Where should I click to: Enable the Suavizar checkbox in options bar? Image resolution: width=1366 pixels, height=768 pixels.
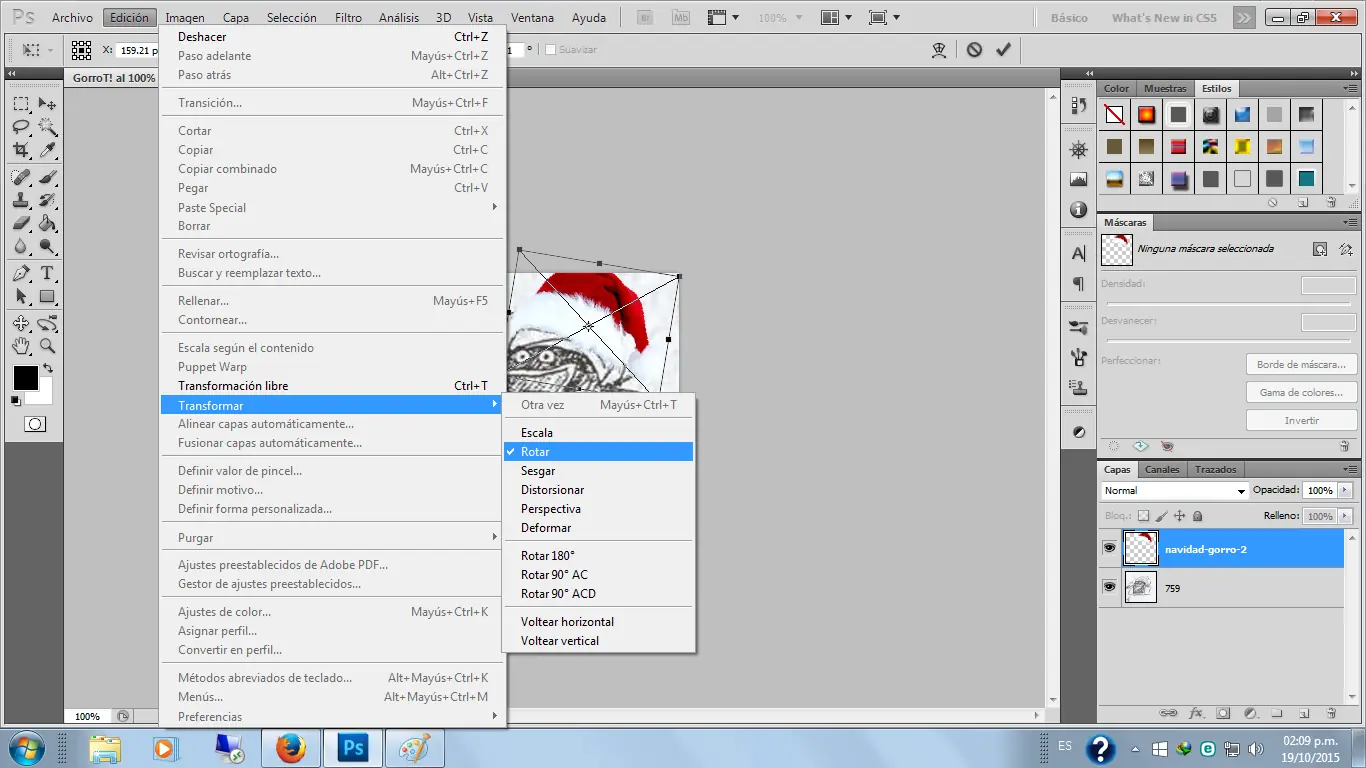(549, 49)
